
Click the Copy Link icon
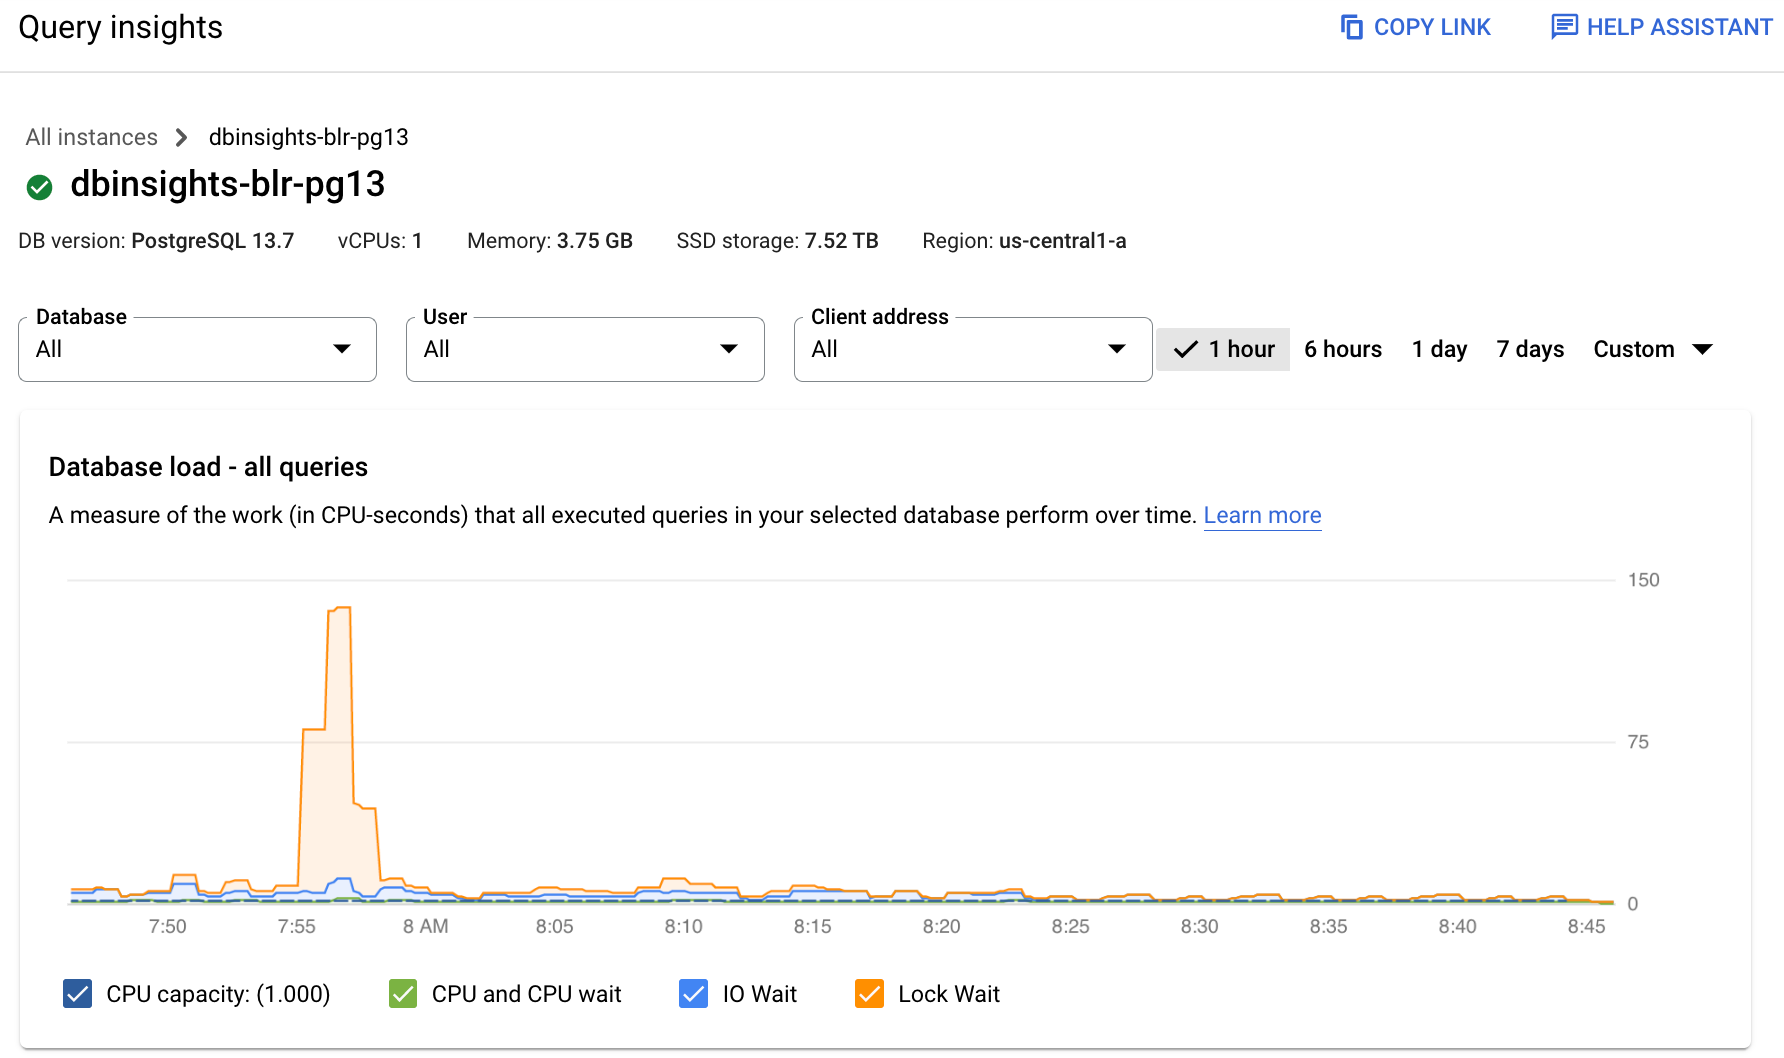point(1352,27)
